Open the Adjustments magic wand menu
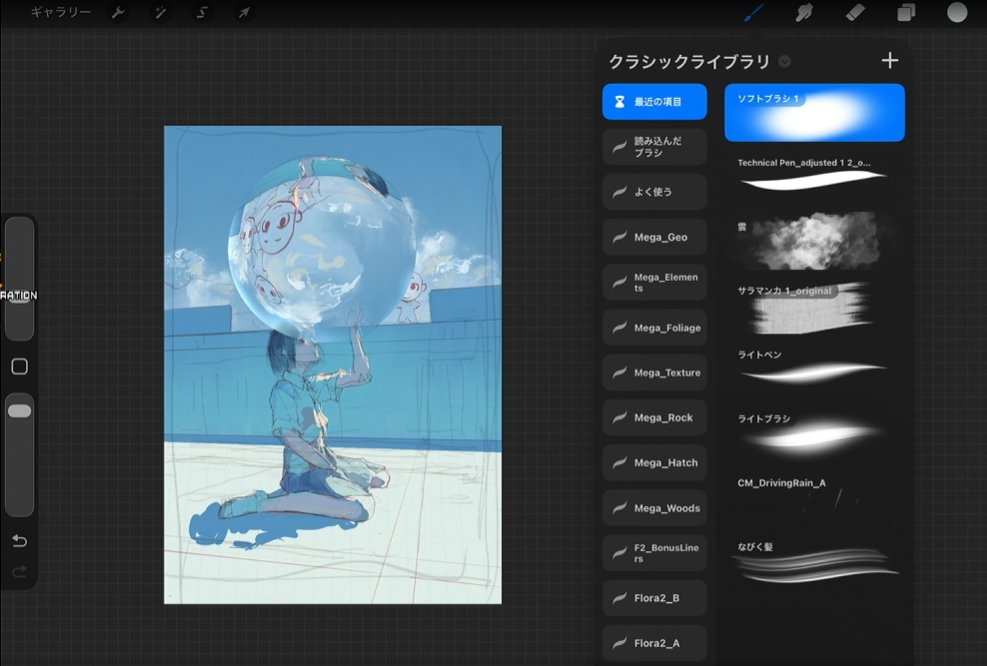 pos(160,13)
